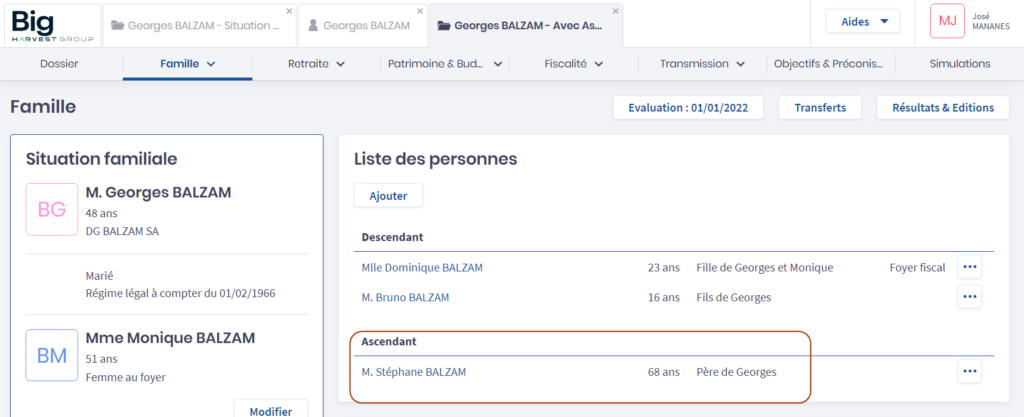
Task: Go to the Simulations section
Action: pos(959,64)
